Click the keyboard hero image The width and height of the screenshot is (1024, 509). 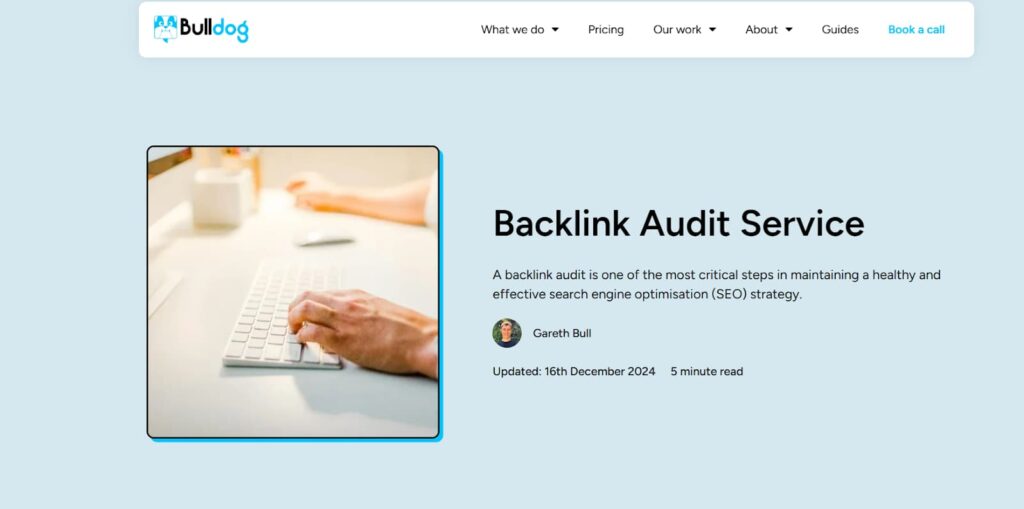pyautogui.click(x=293, y=291)
